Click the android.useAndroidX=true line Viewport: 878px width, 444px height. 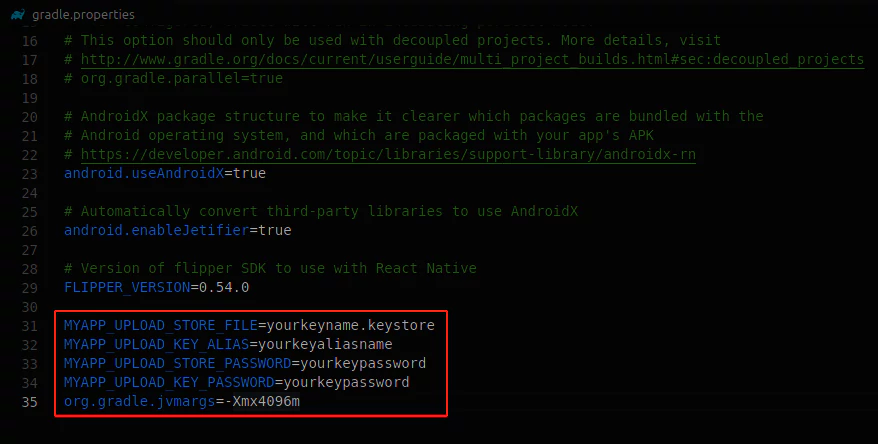(165, 173)
